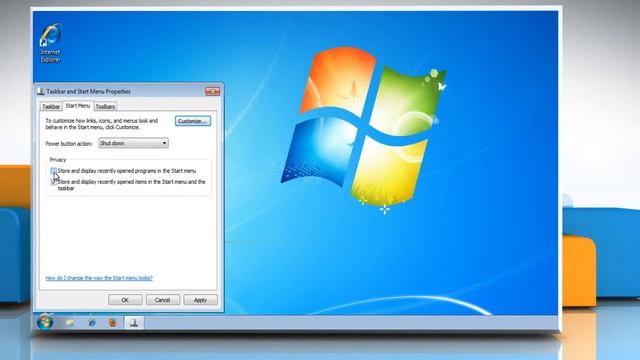Click the 'To customize how links, icons' description text
640x360 pixels.
[x=102, y=124]
